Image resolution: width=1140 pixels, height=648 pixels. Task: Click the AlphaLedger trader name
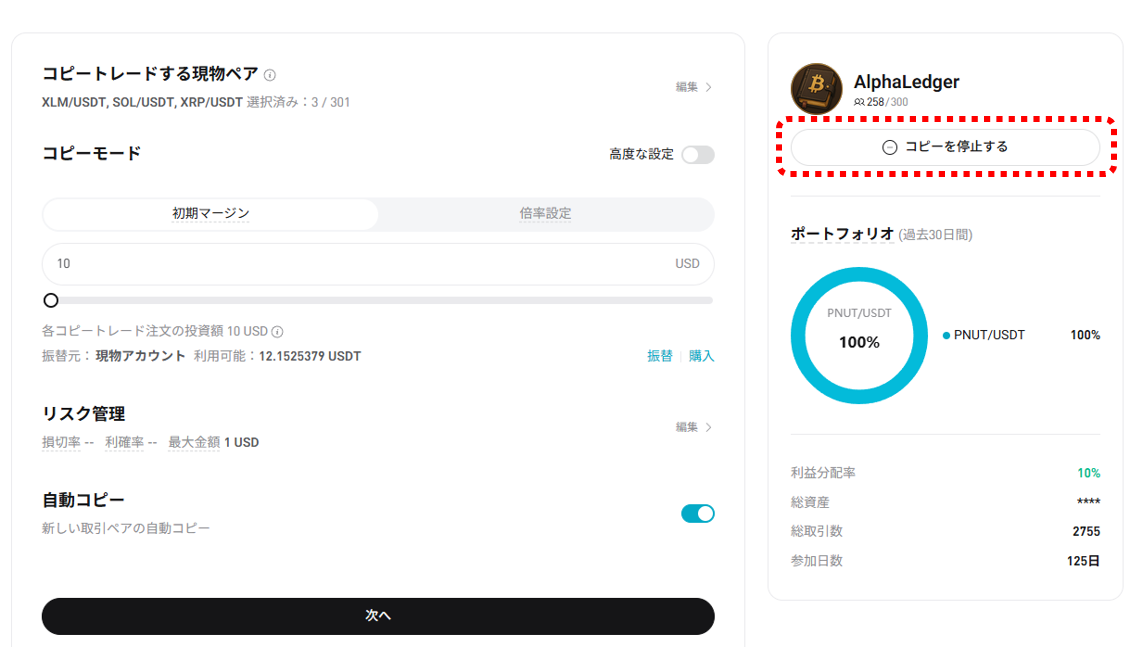tap(906, 82)
